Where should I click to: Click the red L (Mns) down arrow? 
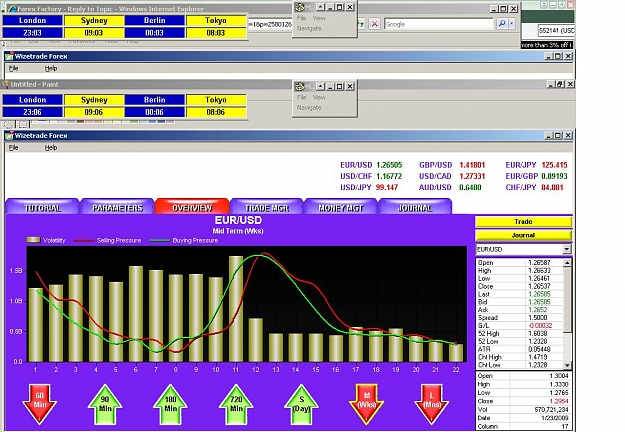(432, 404)
